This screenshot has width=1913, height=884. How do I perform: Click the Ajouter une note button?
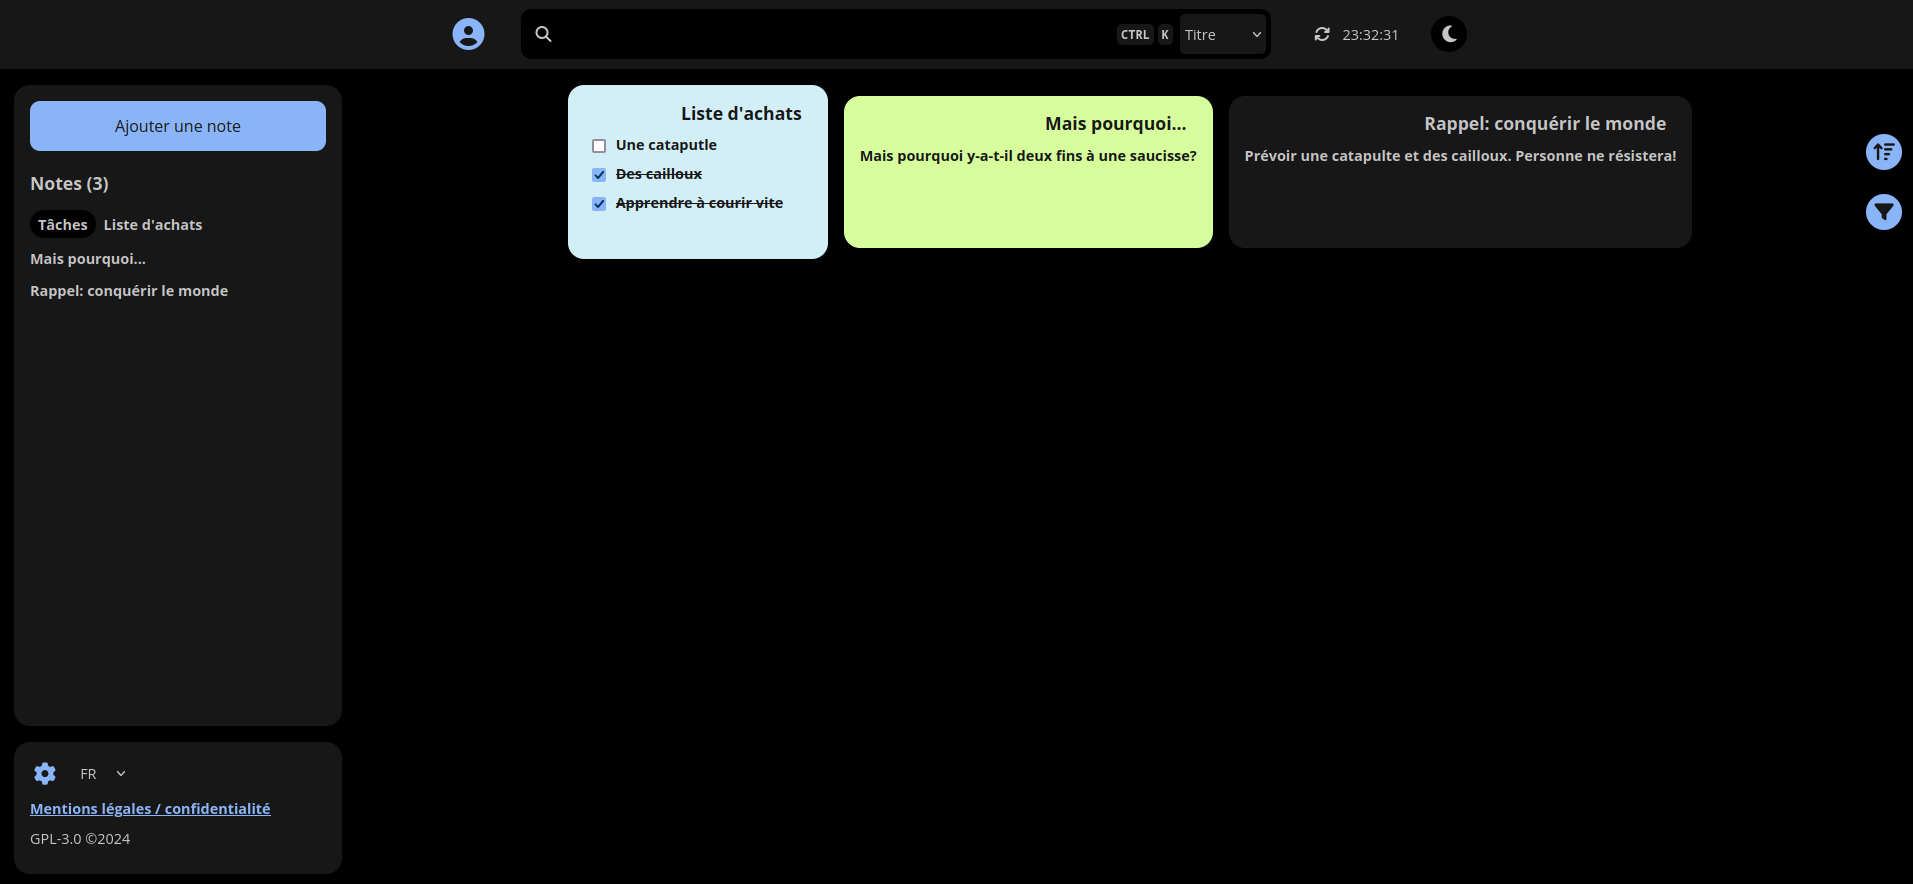coord(178,126)
